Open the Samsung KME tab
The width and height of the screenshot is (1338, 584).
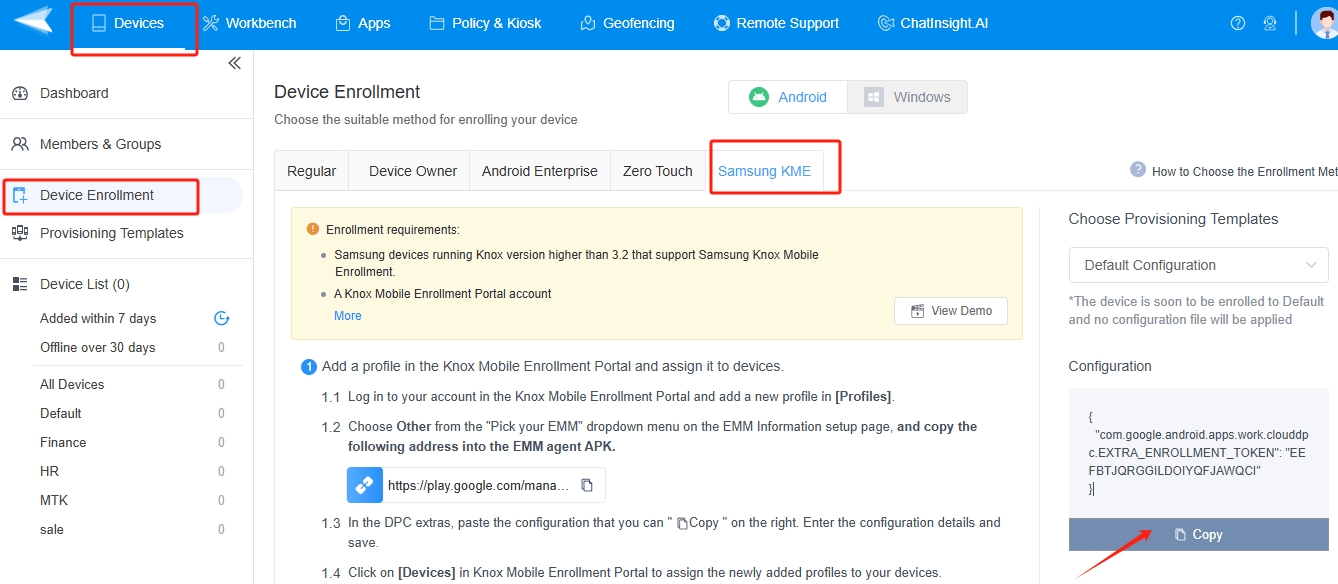765,171
